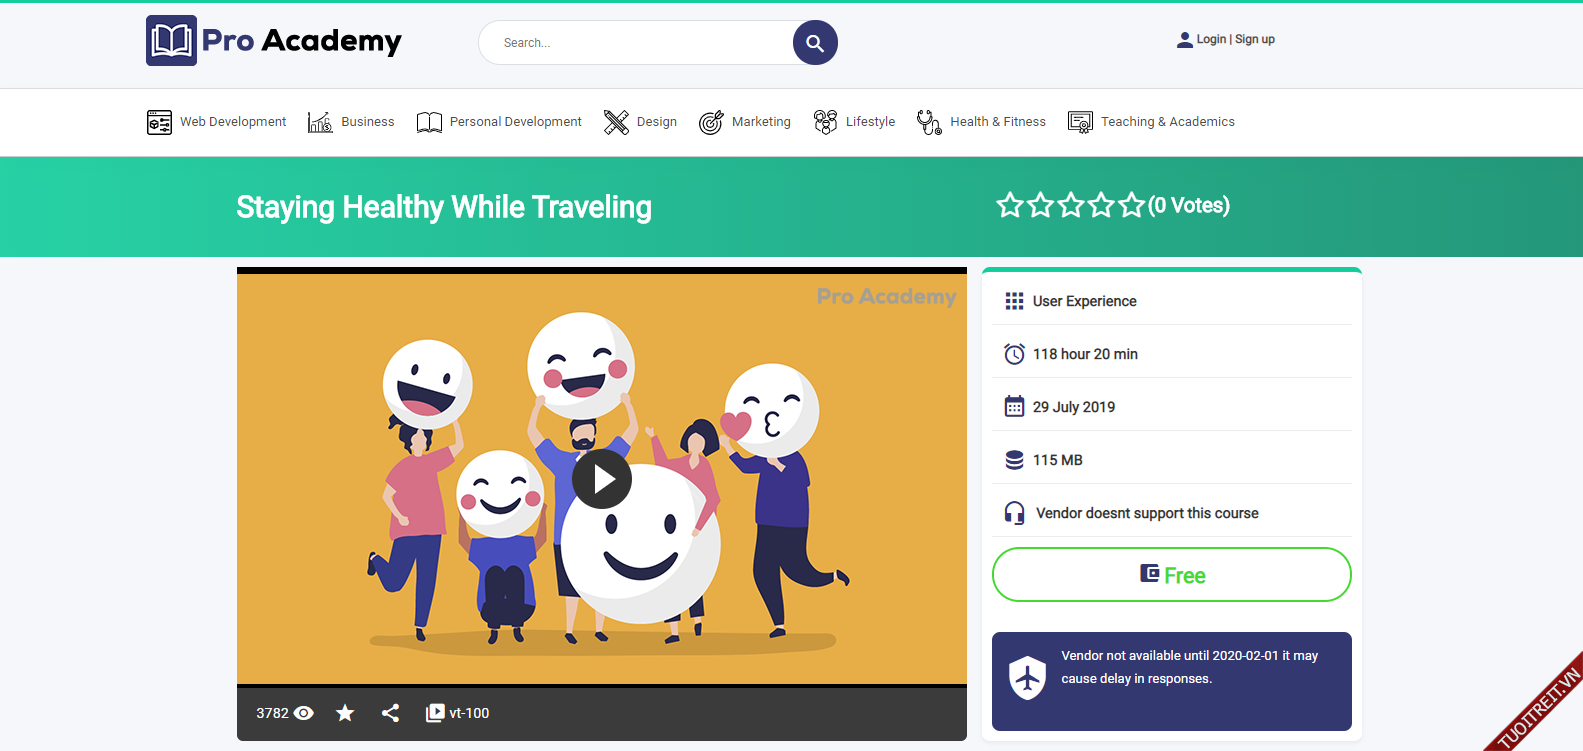1583x751 pixels.
Task: Click into the Search input field
Action: [x=640, y=43]
